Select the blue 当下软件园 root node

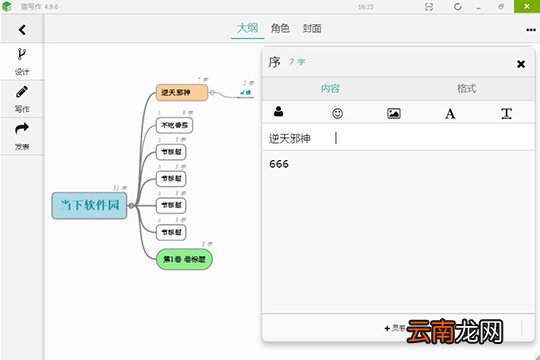click(90, 206)
